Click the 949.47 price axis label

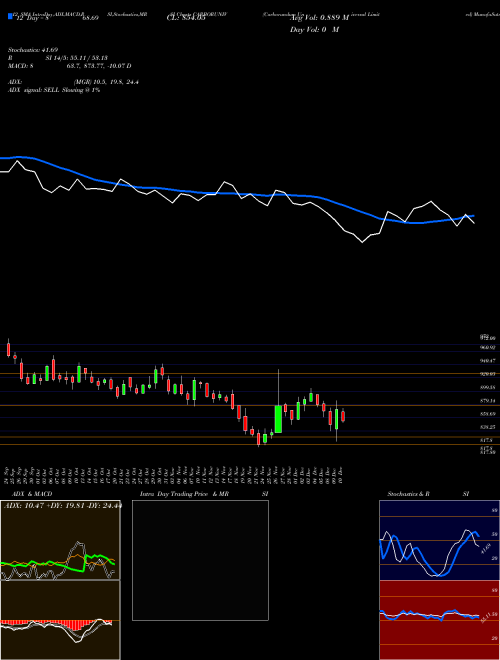click(x=488, y=361)
